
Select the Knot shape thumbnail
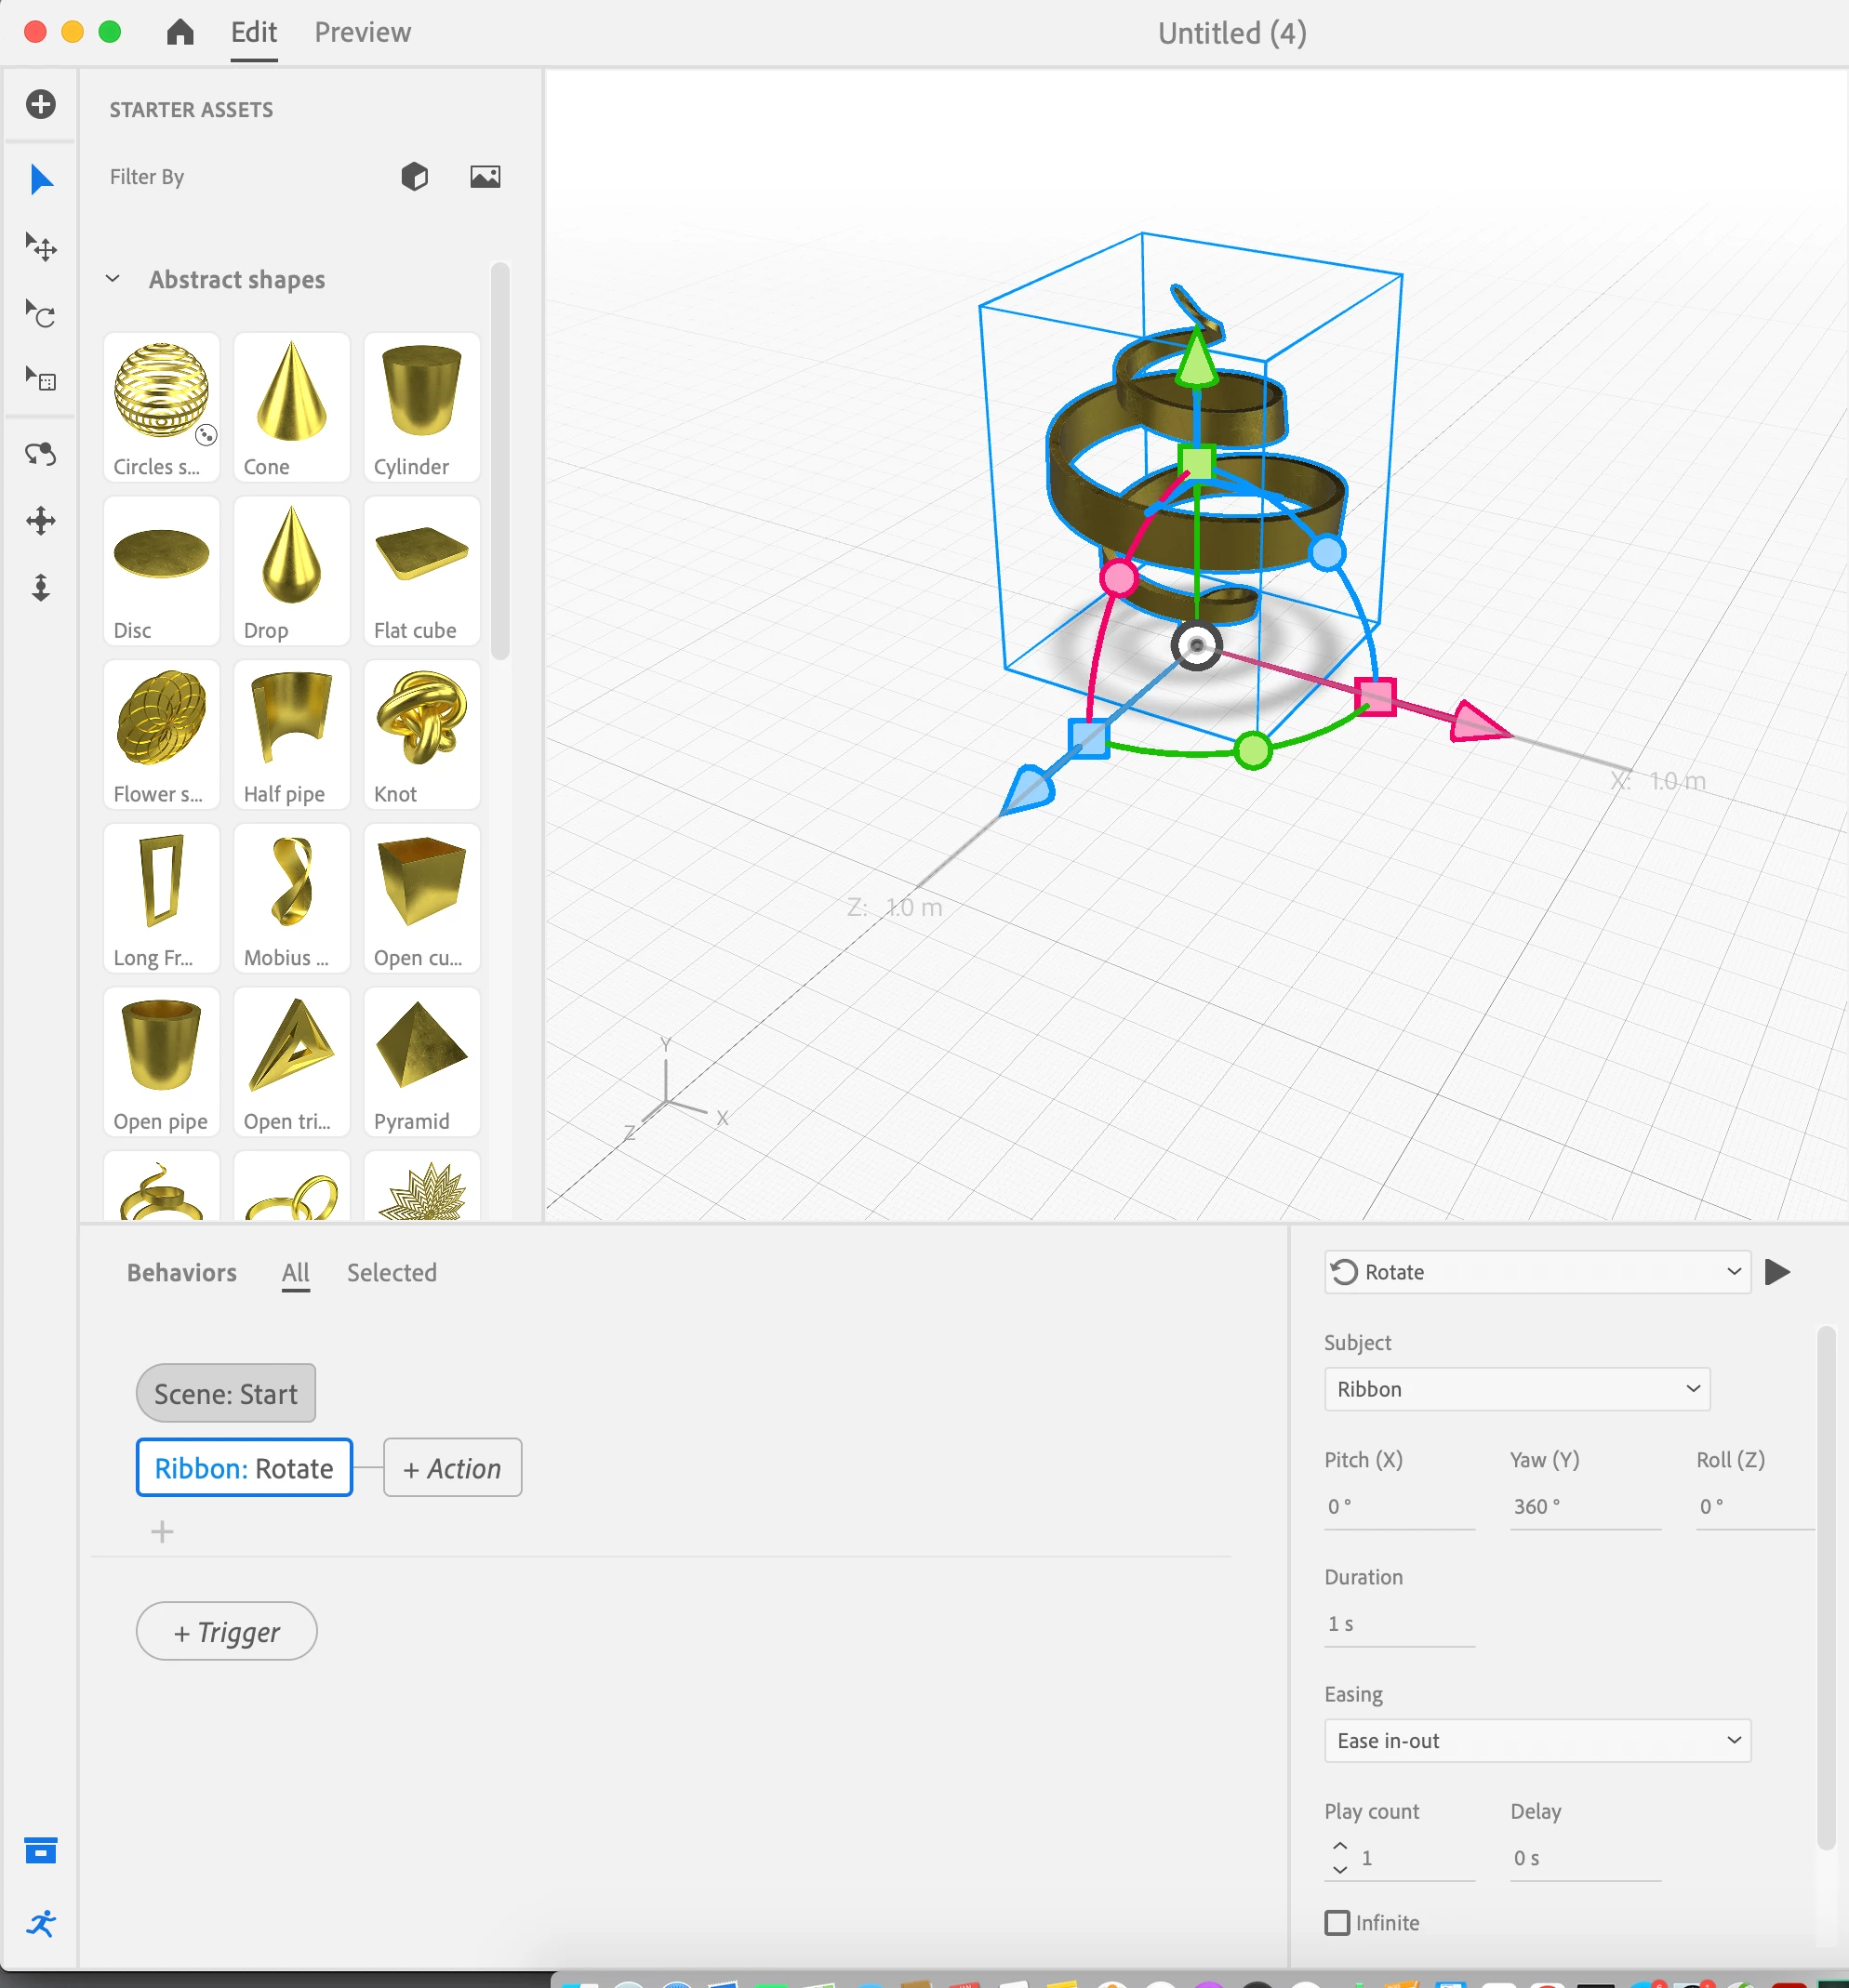(x=421, y=735)
